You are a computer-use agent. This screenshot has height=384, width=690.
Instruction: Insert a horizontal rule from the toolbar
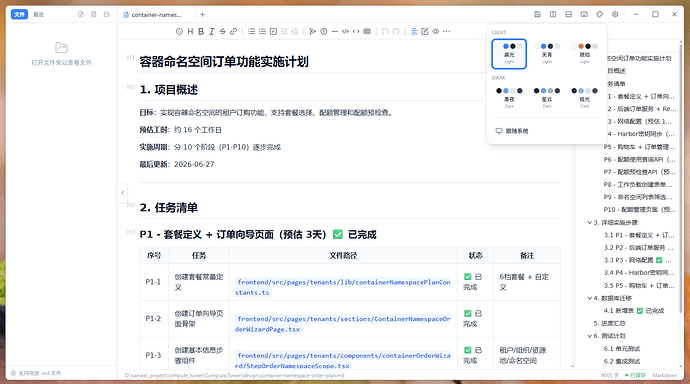[334, 31]
